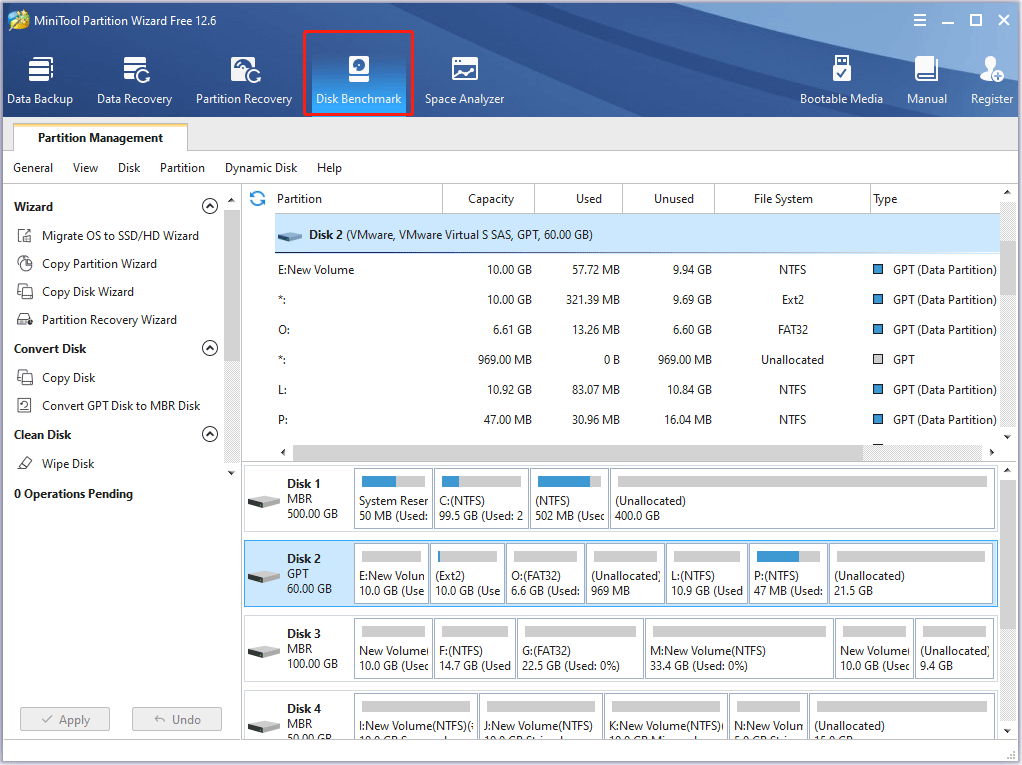Collapse the Clean Disk section
This screenshot has height=765, width=1022.
pyautogui.click(x=210, y=435)
